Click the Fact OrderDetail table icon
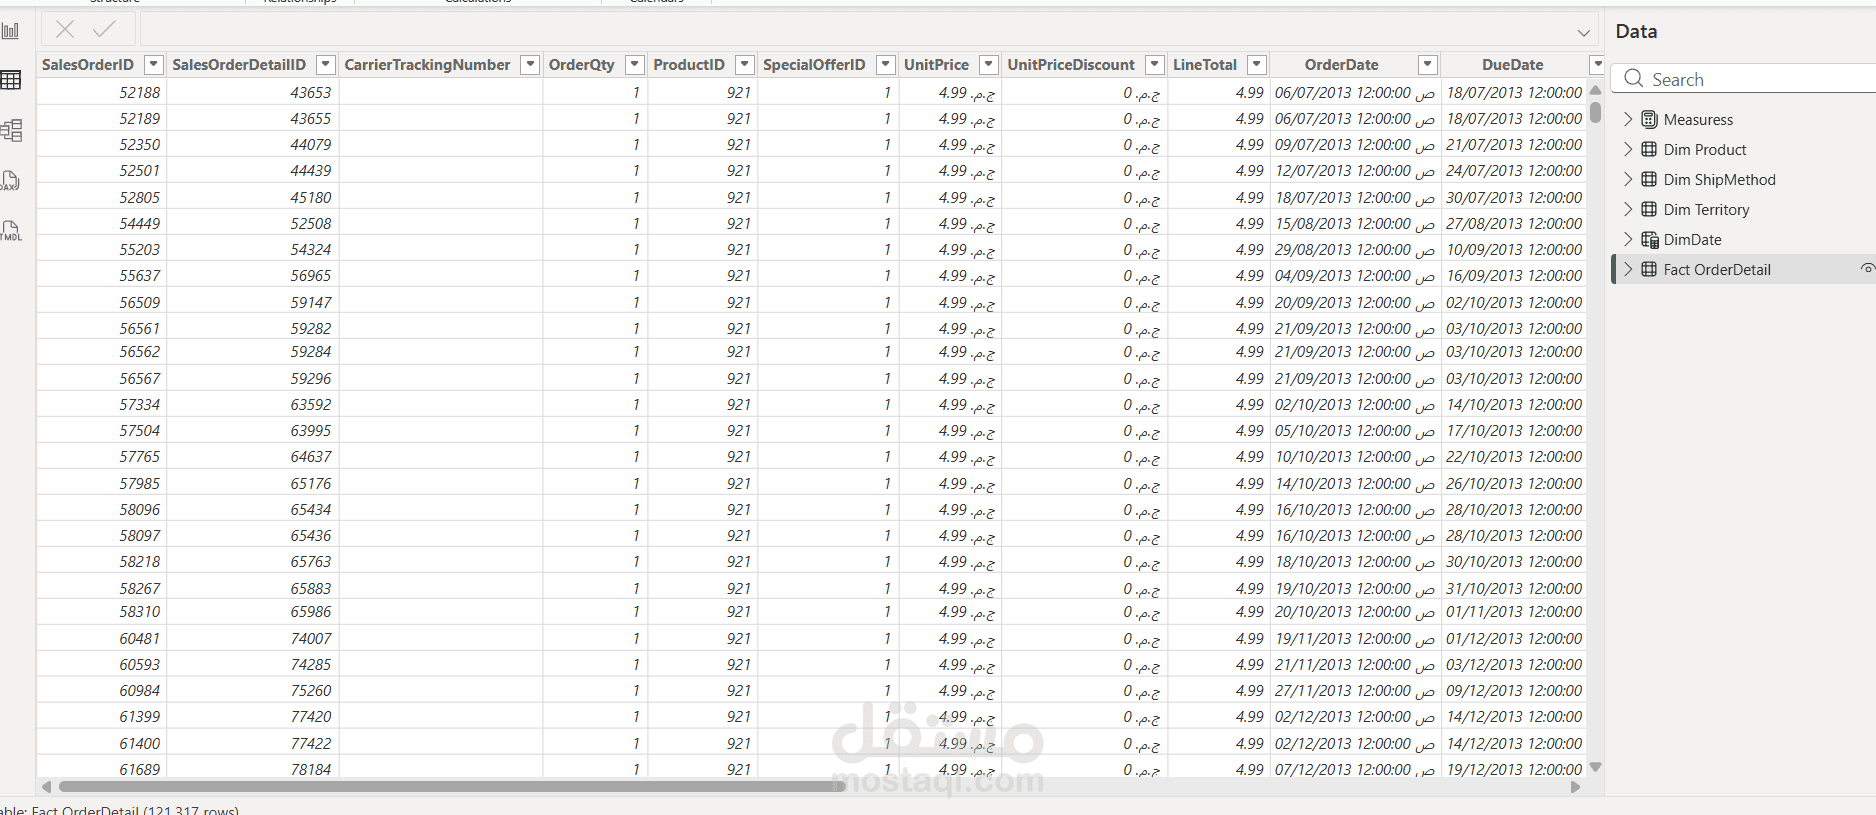The height and width of the screenshot is (815, 1876). click(1649, 269)
